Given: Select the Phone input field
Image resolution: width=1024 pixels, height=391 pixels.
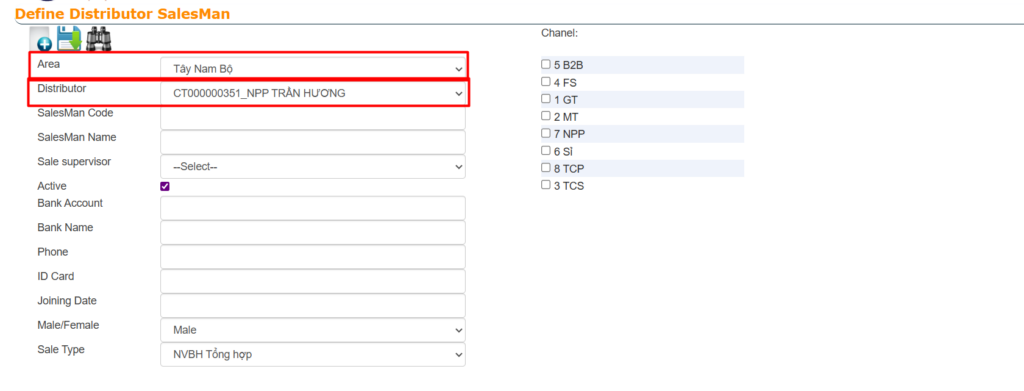Looking at the screenshot, I should [313, 257].
